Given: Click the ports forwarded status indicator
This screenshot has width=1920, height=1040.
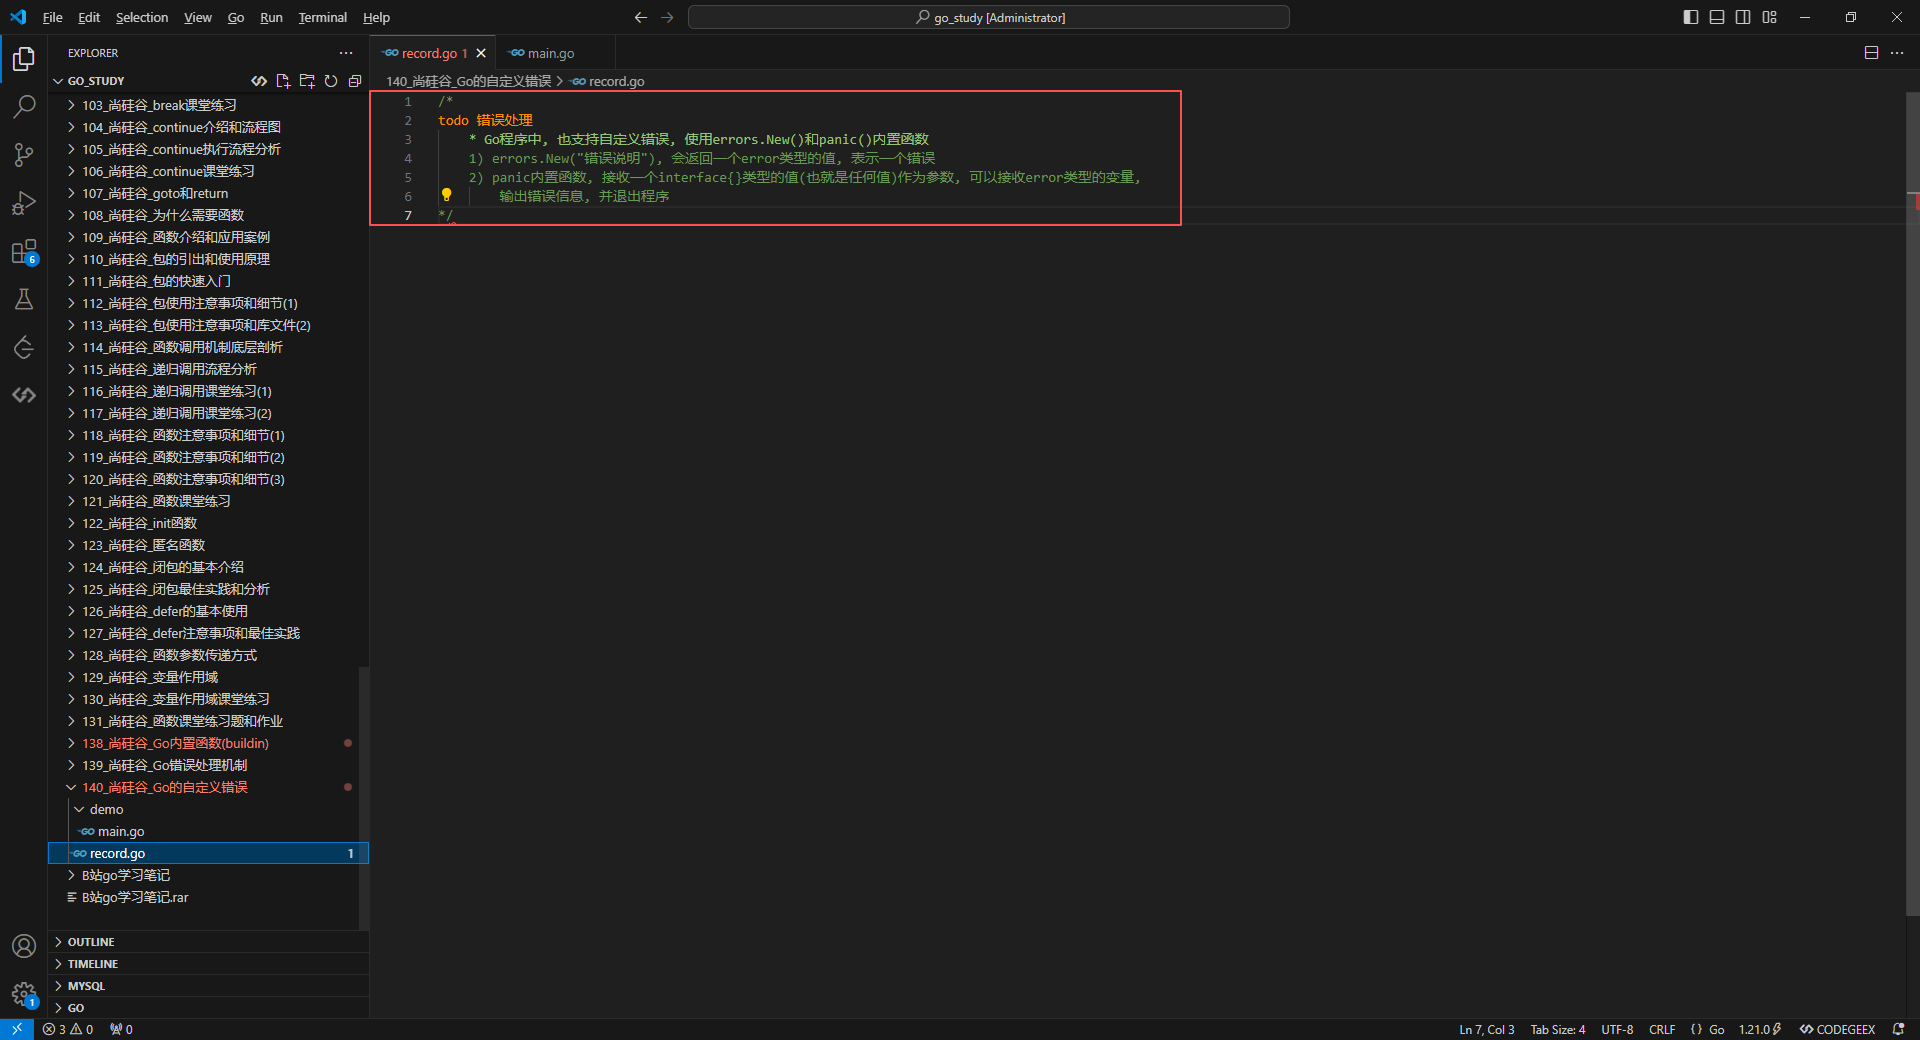Looking at the screenshot, I should 121,1029.
